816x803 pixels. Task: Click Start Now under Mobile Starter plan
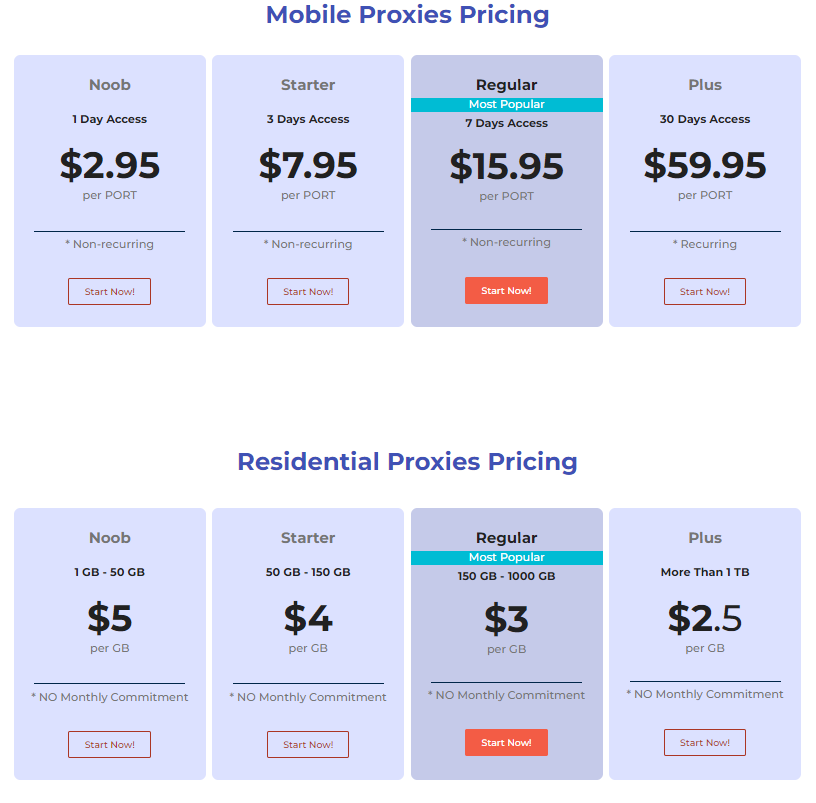308,291
